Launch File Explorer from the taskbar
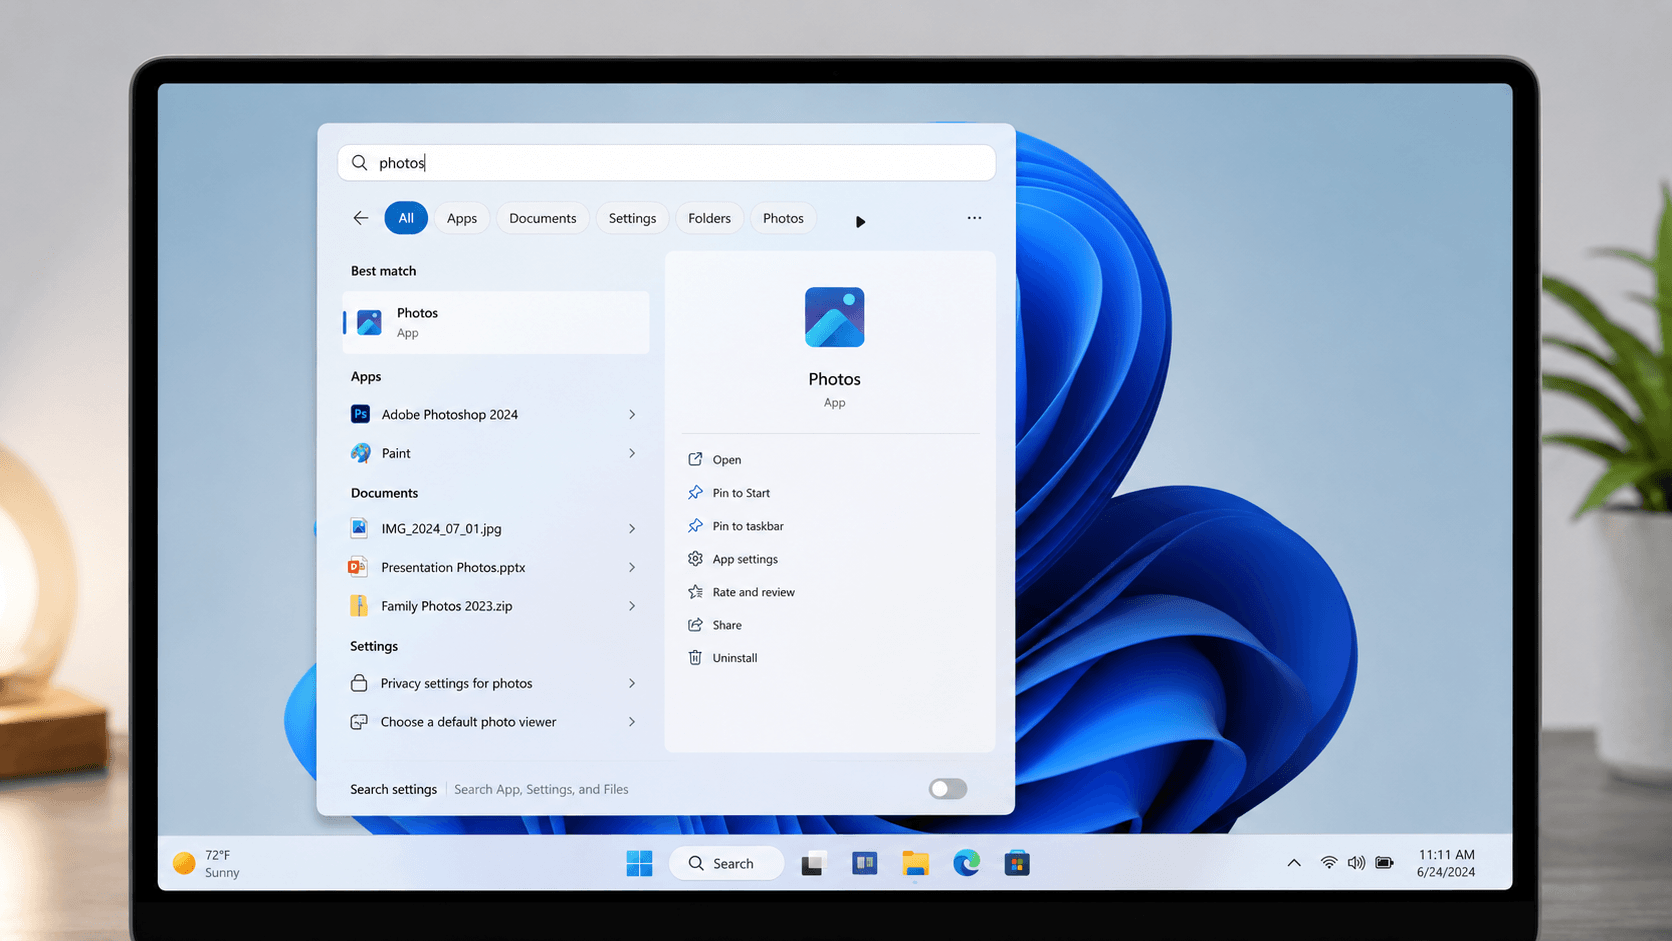The height and width of the screenshot is (941, 1672). [915, 863]
